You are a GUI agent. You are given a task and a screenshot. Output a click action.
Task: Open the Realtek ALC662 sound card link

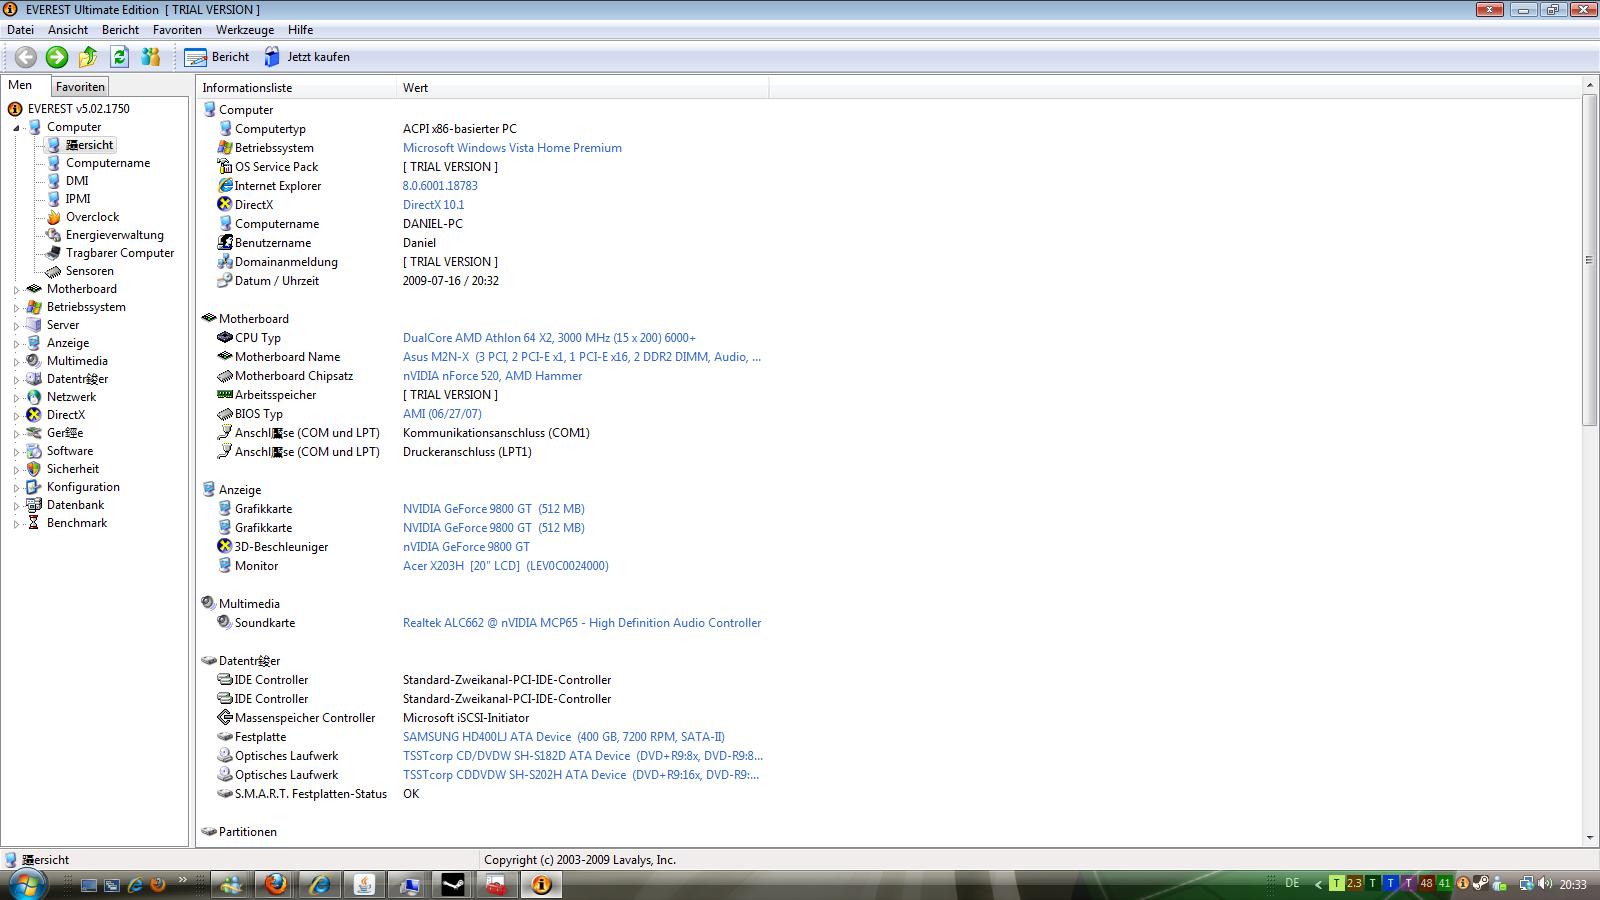[582, 623]
